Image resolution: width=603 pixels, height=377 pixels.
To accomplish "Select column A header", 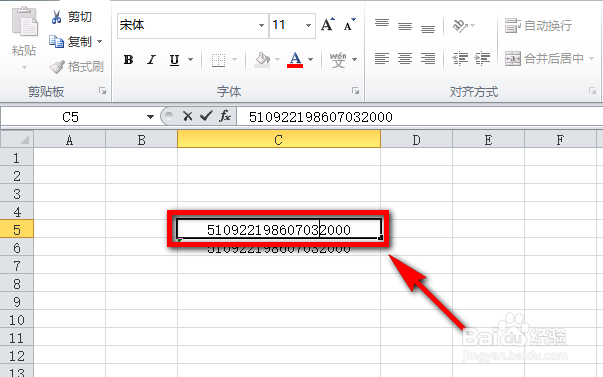I will [70, 140].
